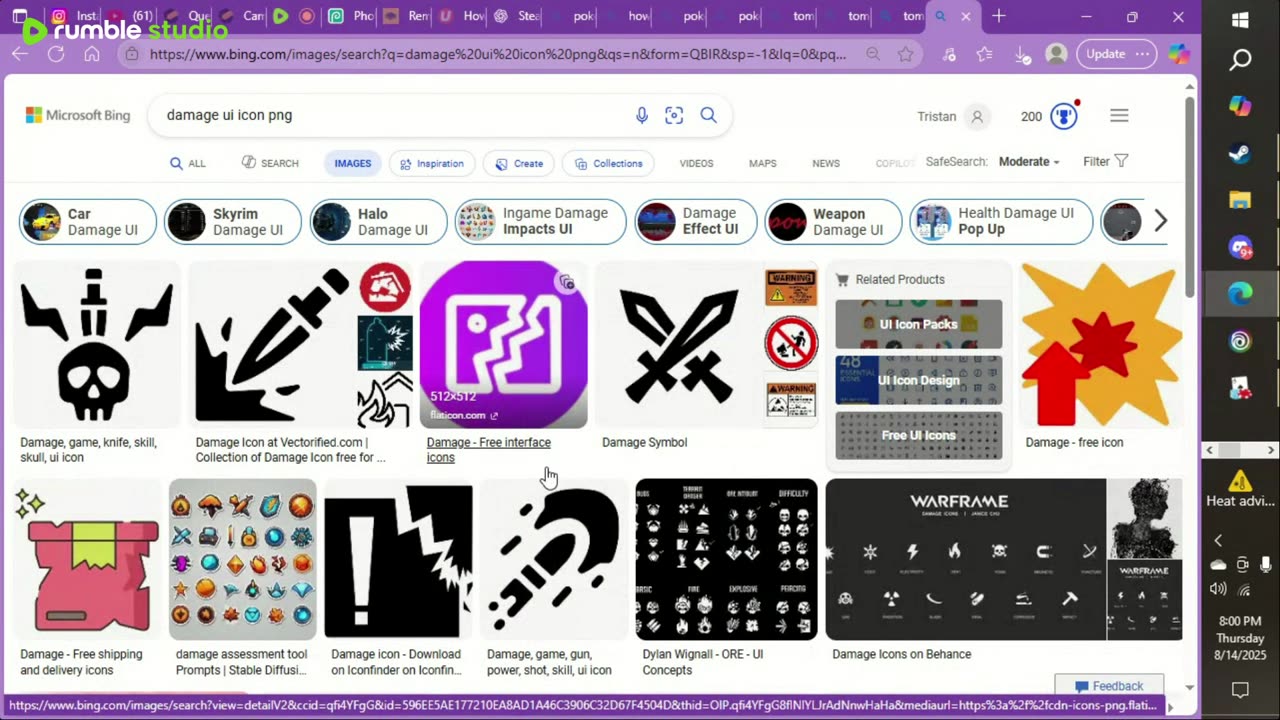Viewport: 1280px width, 720px height.
Task: Open crossed swords Damage Symbol image
Action: point(679,345)
